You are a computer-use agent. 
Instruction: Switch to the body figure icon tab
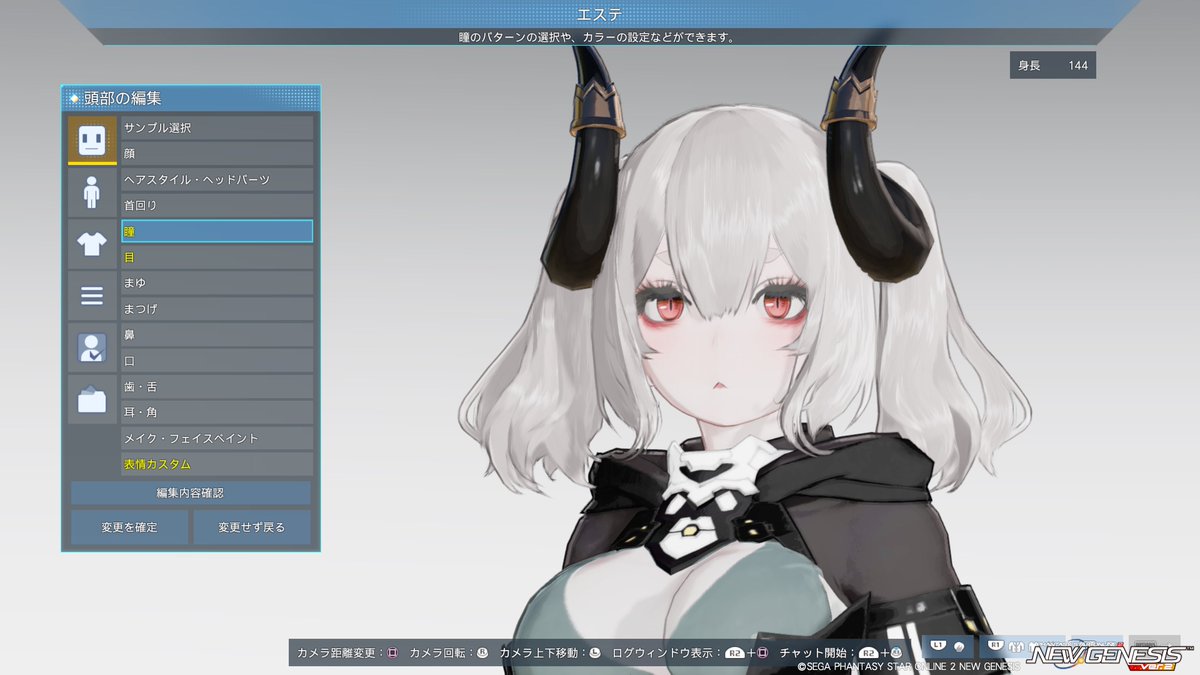pos(91,192)
